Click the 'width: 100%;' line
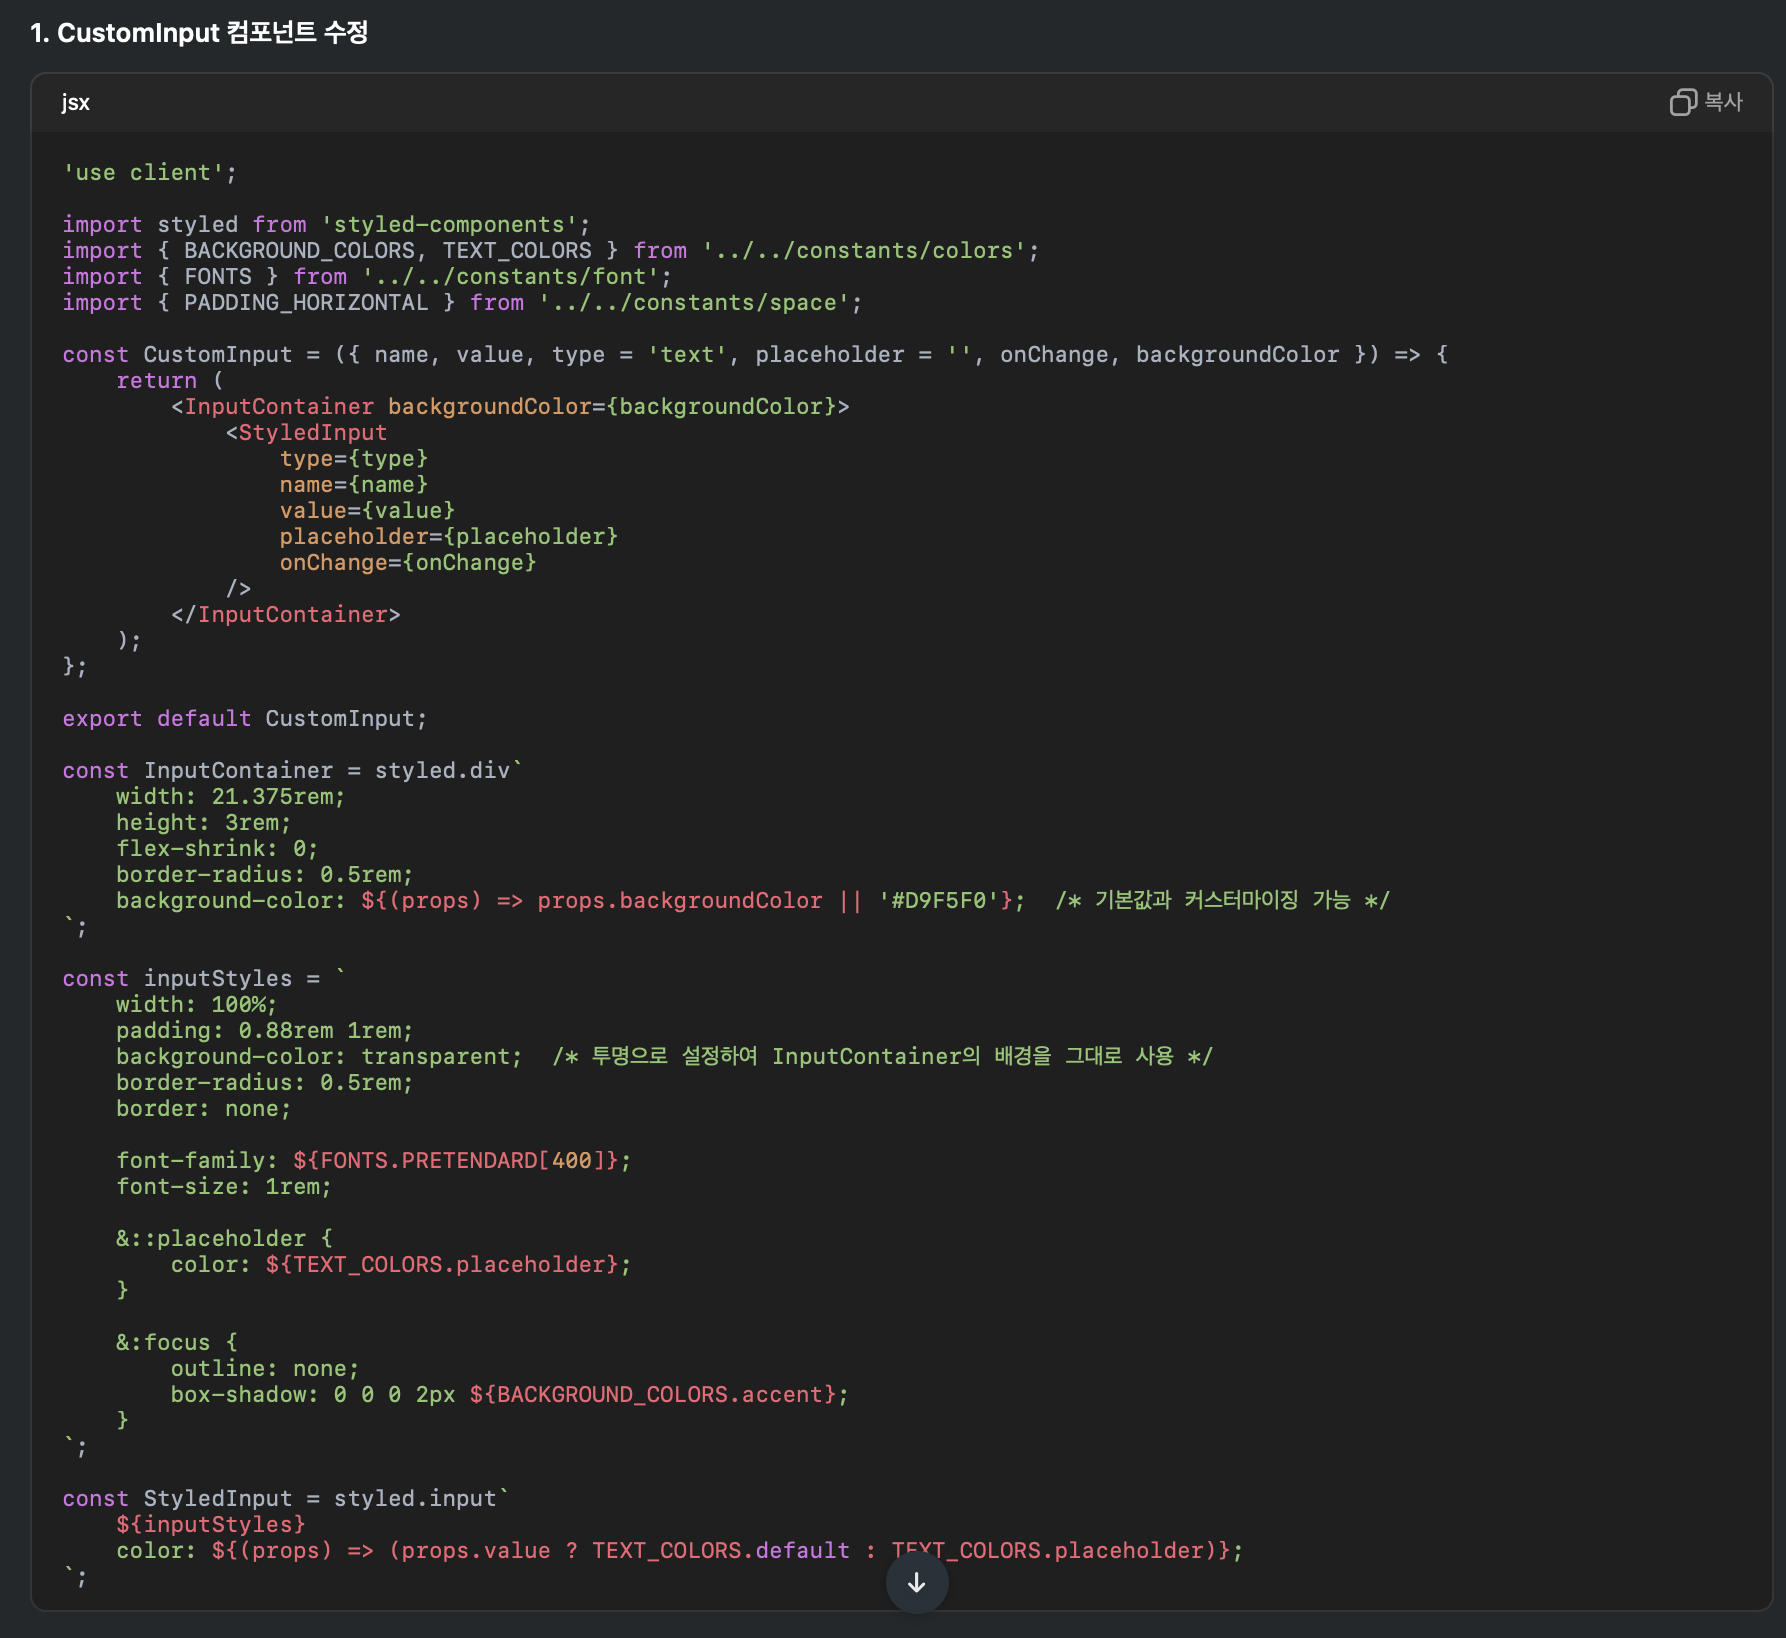The height and width of the screenshot is (1638, 1786). 197,1005
